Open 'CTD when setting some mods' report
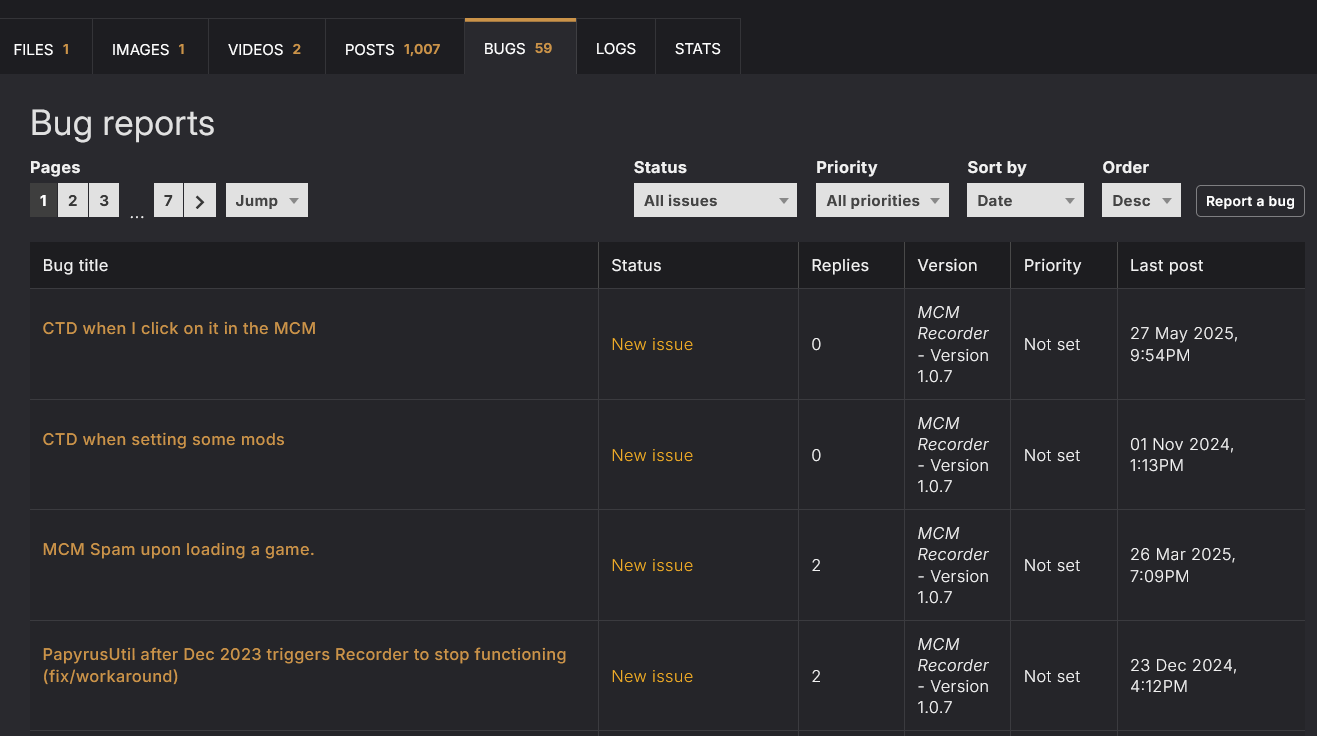 tap(163, 439)
